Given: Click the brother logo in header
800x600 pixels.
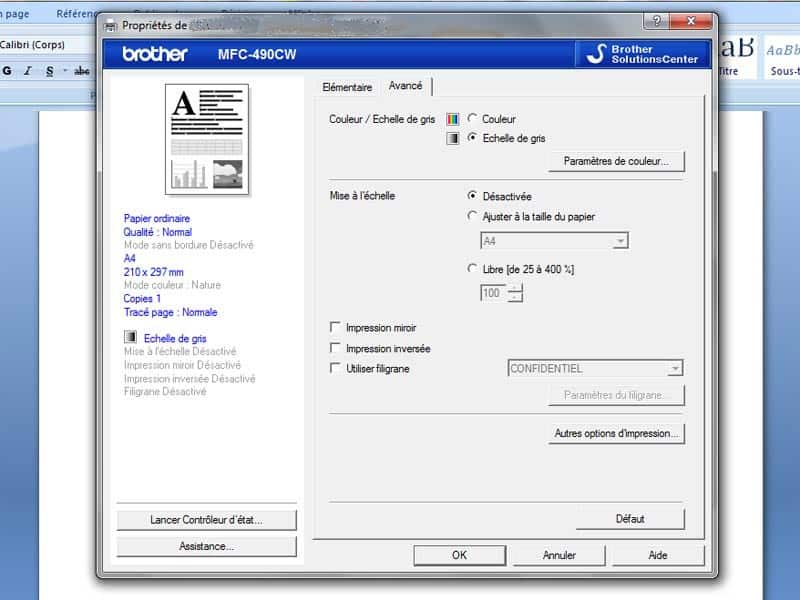Looking at the screenshot, I should (155, 54).
